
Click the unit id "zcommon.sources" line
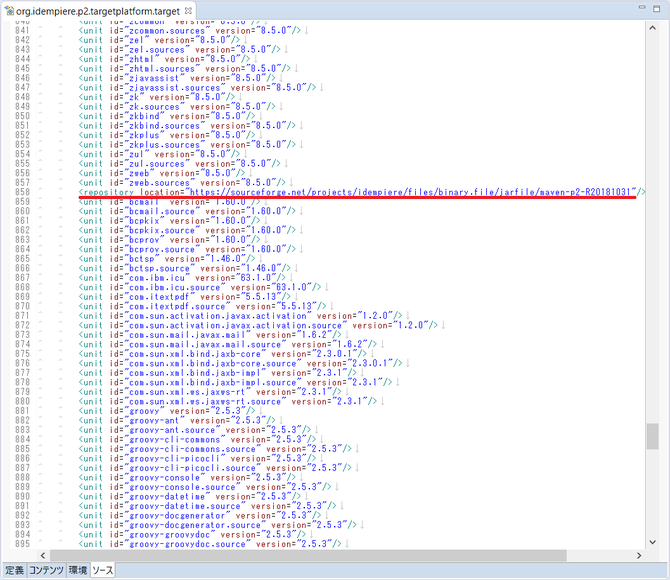(190, 31)
